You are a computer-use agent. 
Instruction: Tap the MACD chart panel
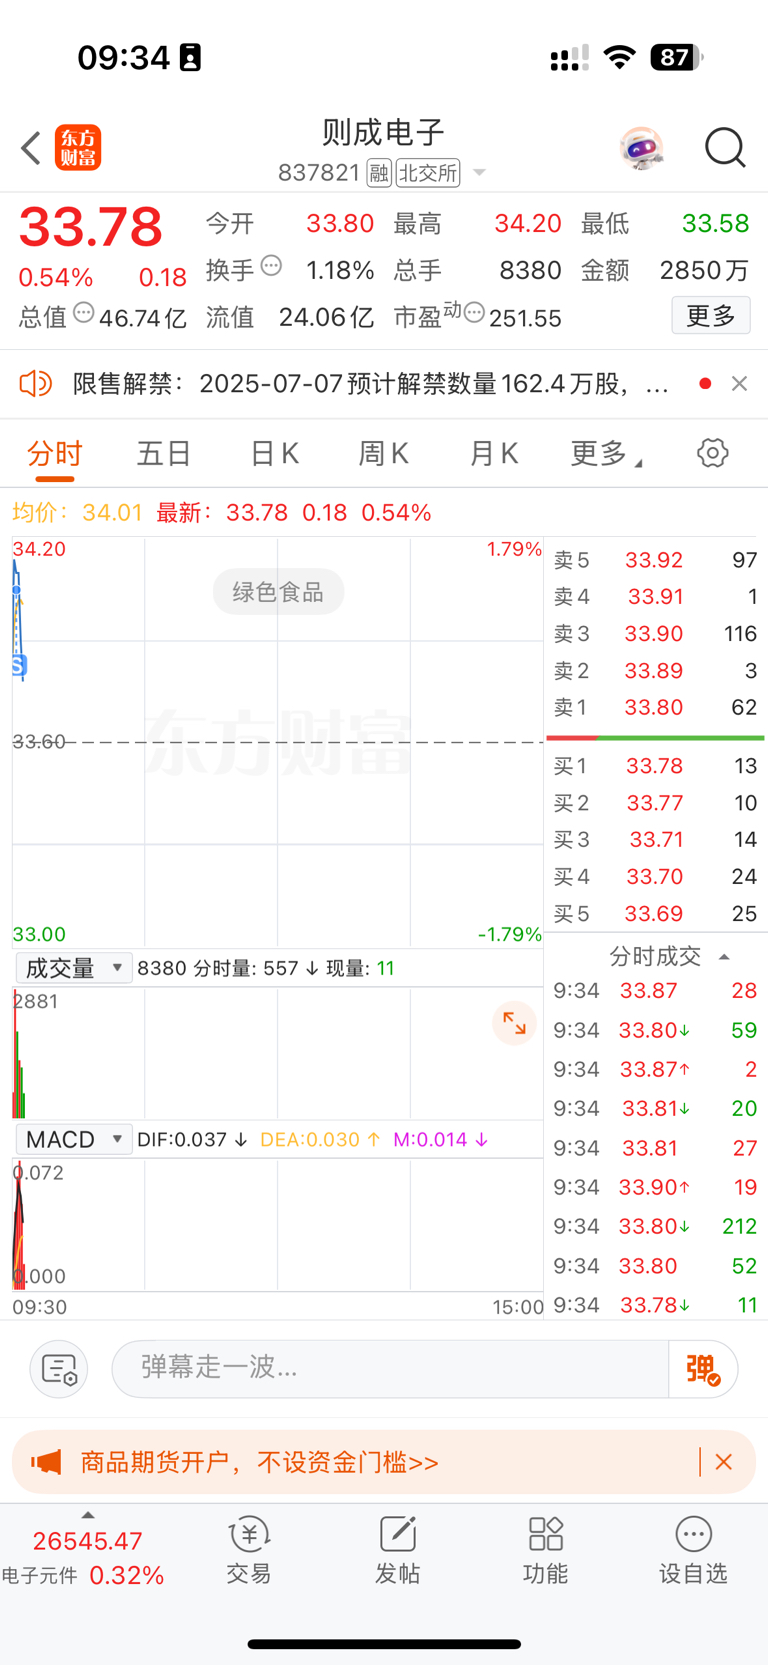click(x=278, y=1225)
